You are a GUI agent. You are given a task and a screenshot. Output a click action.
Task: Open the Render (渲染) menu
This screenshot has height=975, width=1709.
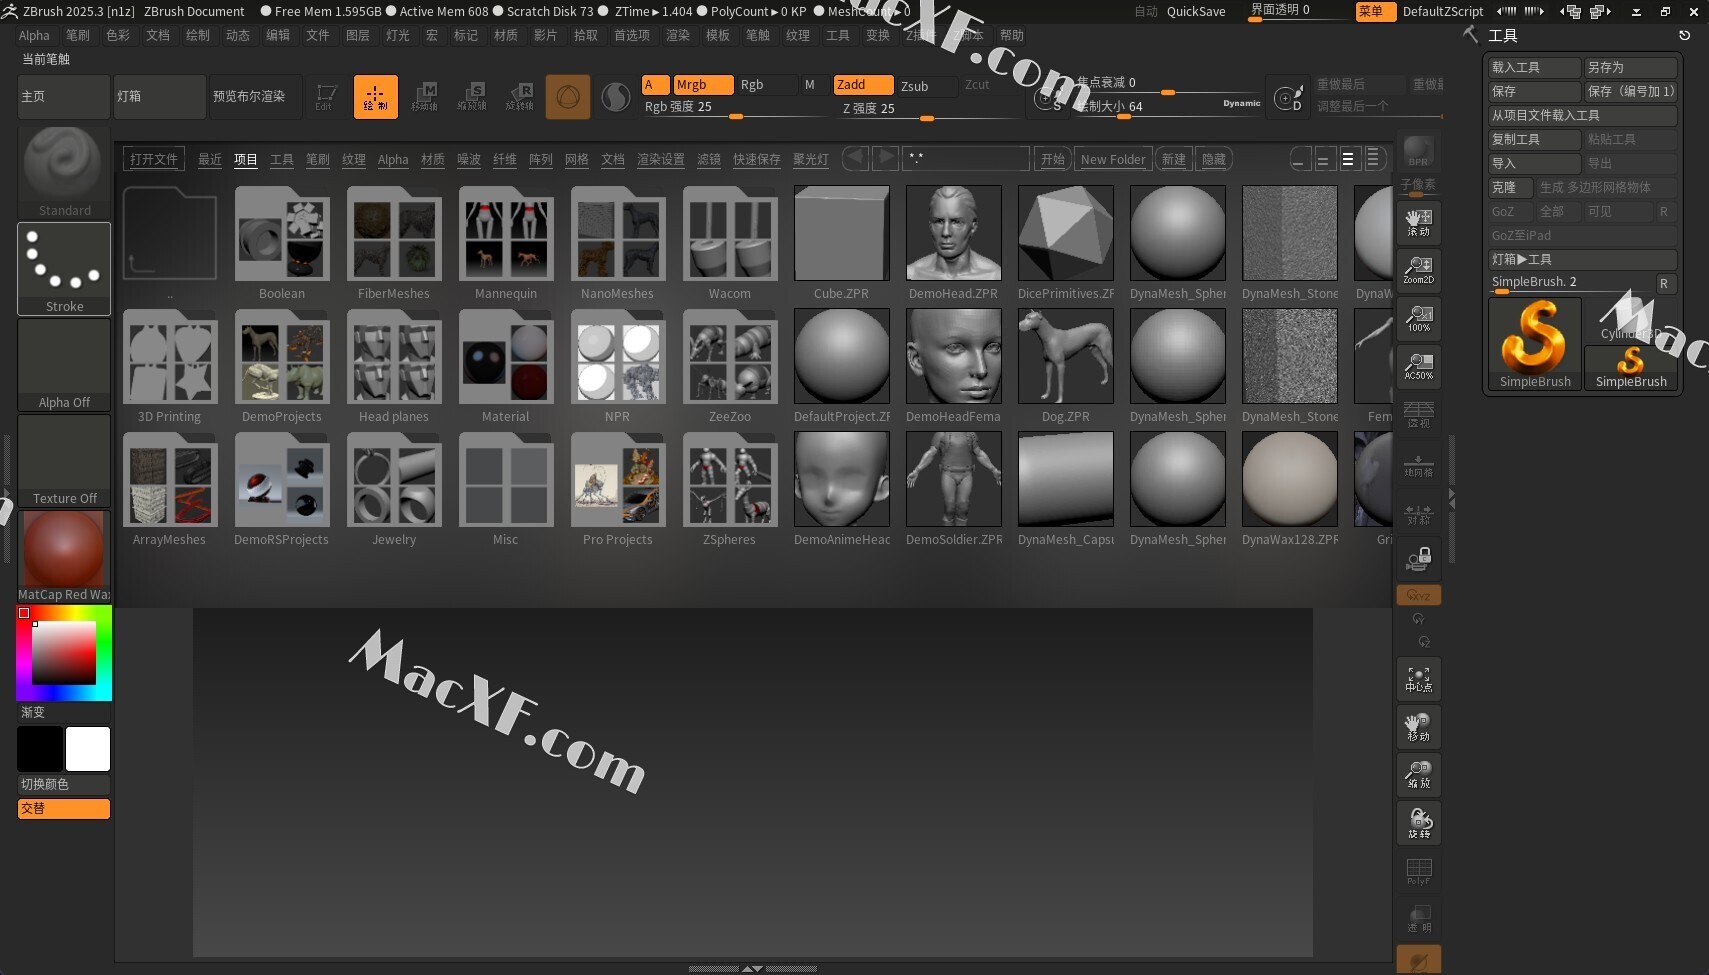coord(678,35)
